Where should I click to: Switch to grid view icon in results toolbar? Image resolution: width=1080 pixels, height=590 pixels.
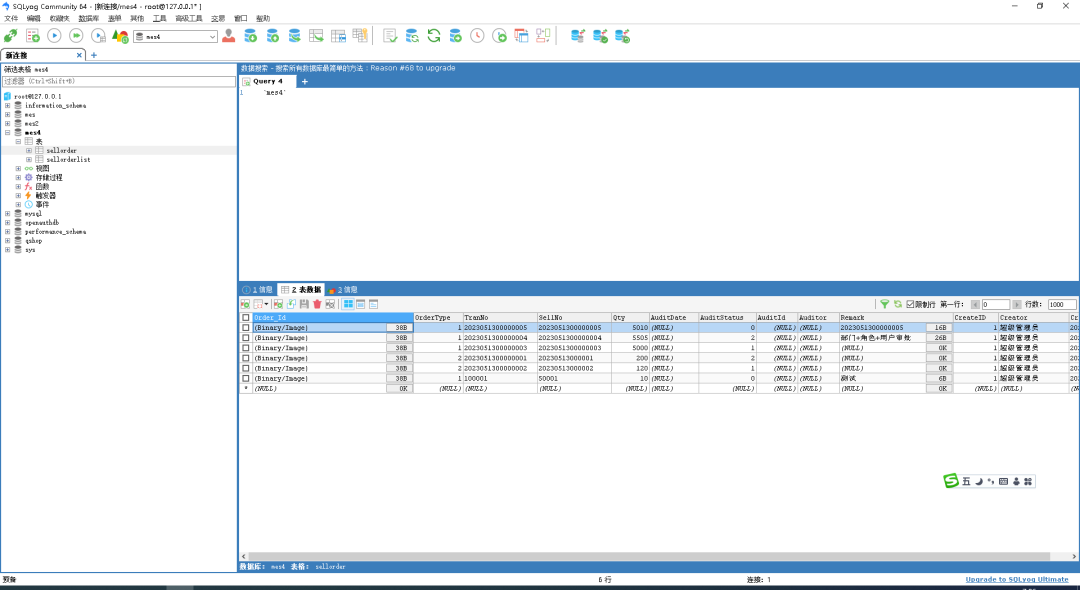(348, 303)
